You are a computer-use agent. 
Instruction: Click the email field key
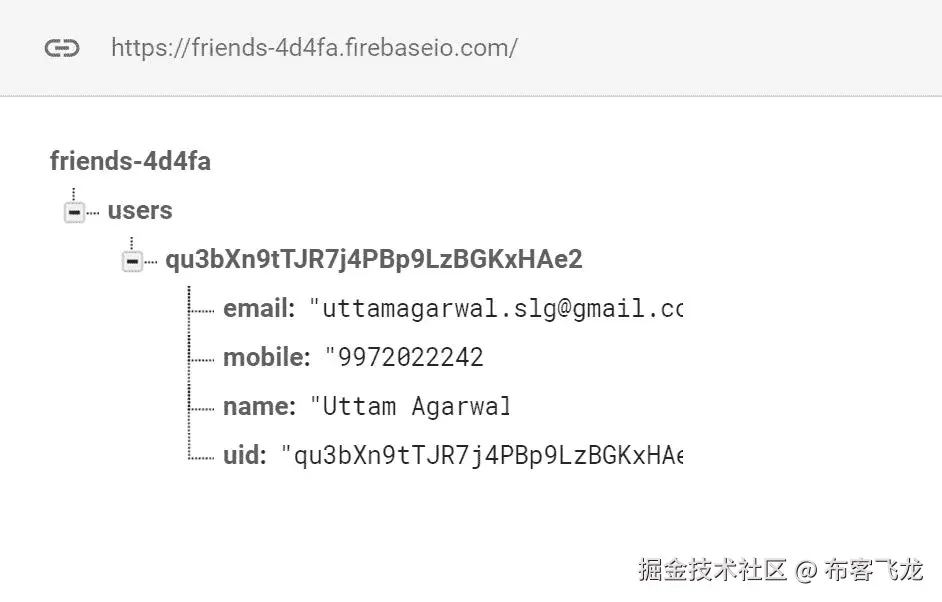point(259,309)
